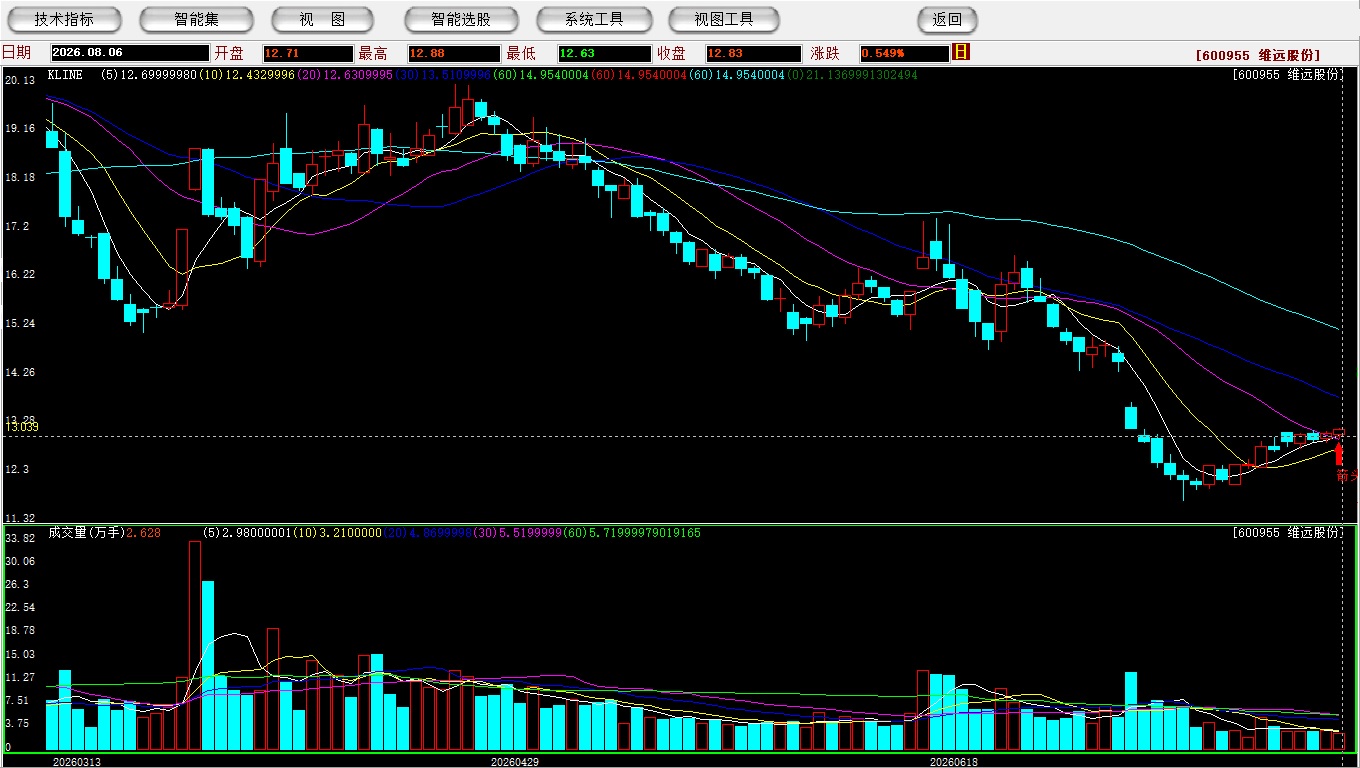Click the 返回 button

click(x=947, y=19)
